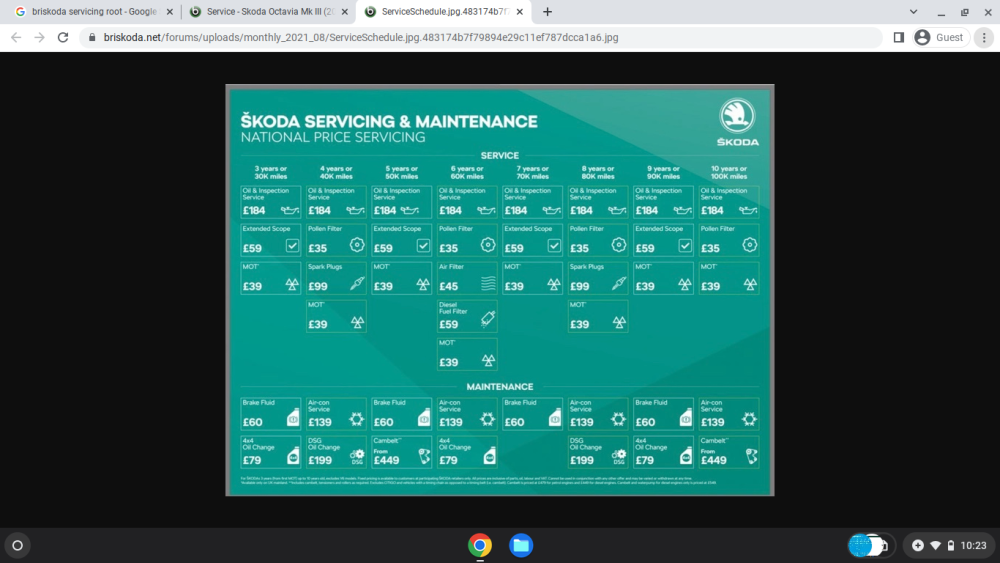Reload the current page

[63, 38]
